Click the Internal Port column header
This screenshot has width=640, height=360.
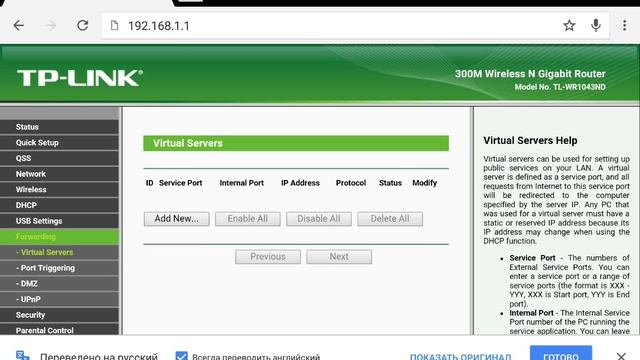tap(242, 183)
